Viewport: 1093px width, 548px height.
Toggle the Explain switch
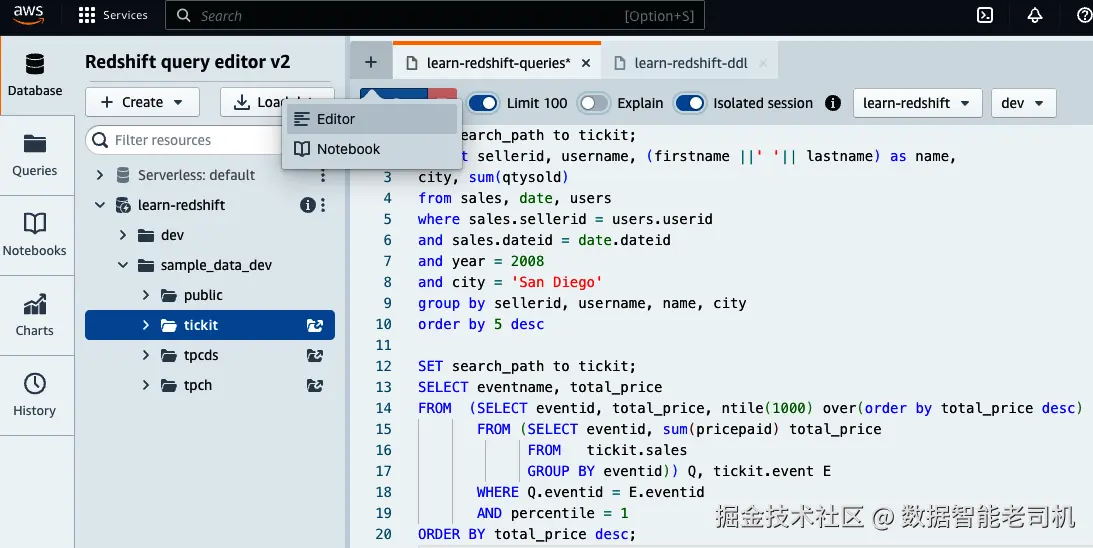(593, 103)
